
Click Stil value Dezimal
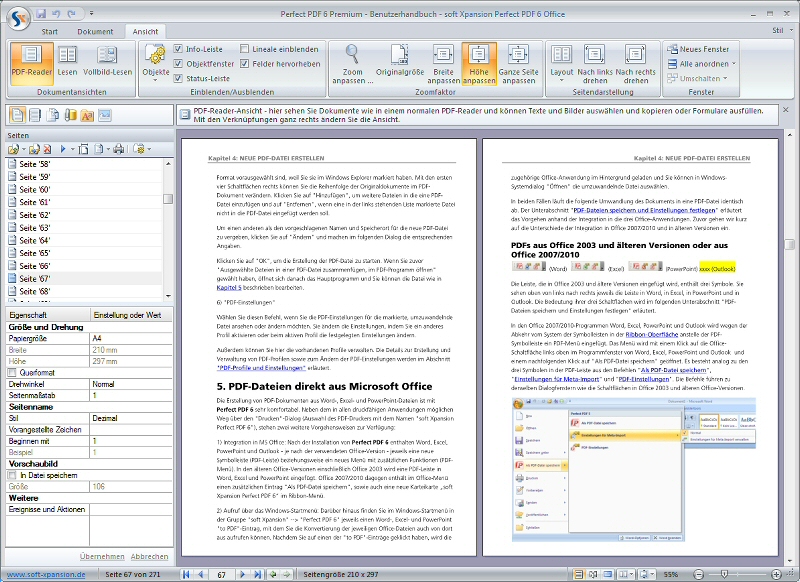point(131,418)
